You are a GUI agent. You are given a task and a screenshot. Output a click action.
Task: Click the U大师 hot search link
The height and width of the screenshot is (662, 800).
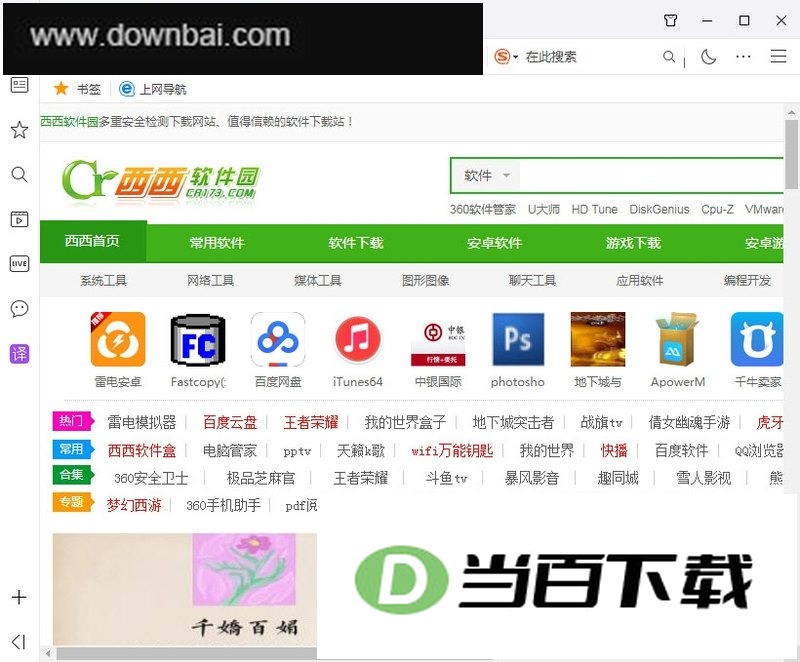coord(544,209)
